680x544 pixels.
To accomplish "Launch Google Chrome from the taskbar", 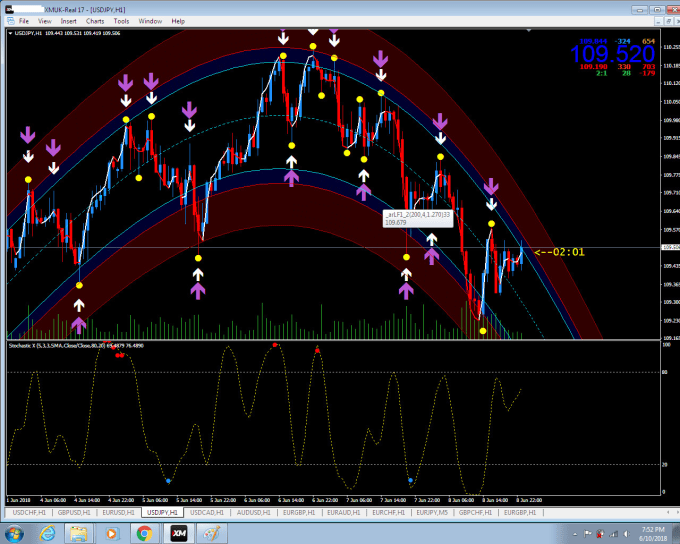I will (x=144, y=533).
